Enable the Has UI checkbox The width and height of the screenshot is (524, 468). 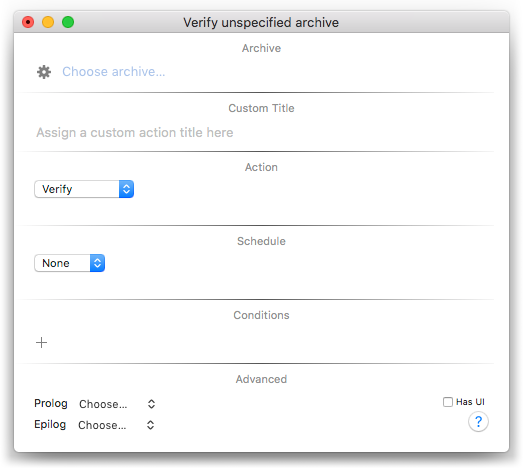(448, 402)
